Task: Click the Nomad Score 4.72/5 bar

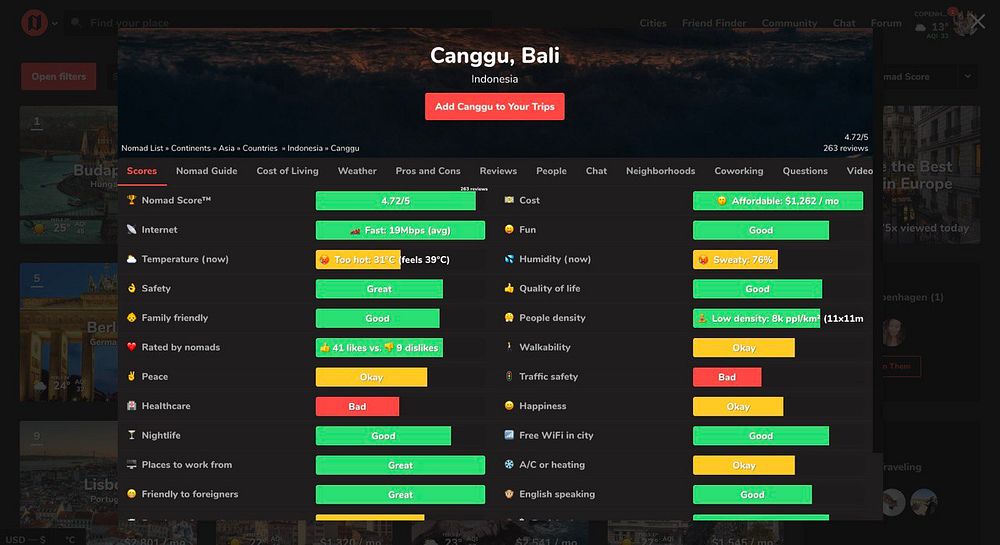Action: tap(395, 200)
